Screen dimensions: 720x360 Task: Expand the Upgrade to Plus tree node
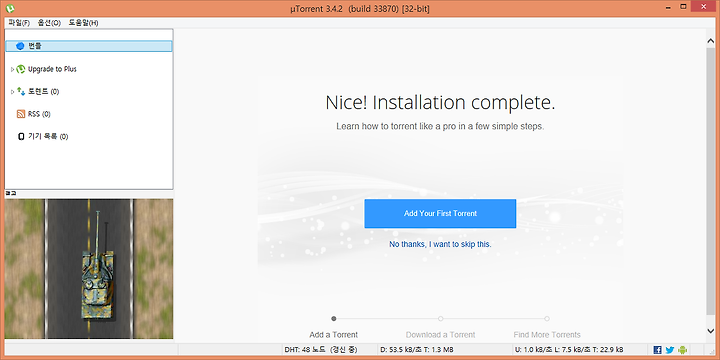click(12, 69)
